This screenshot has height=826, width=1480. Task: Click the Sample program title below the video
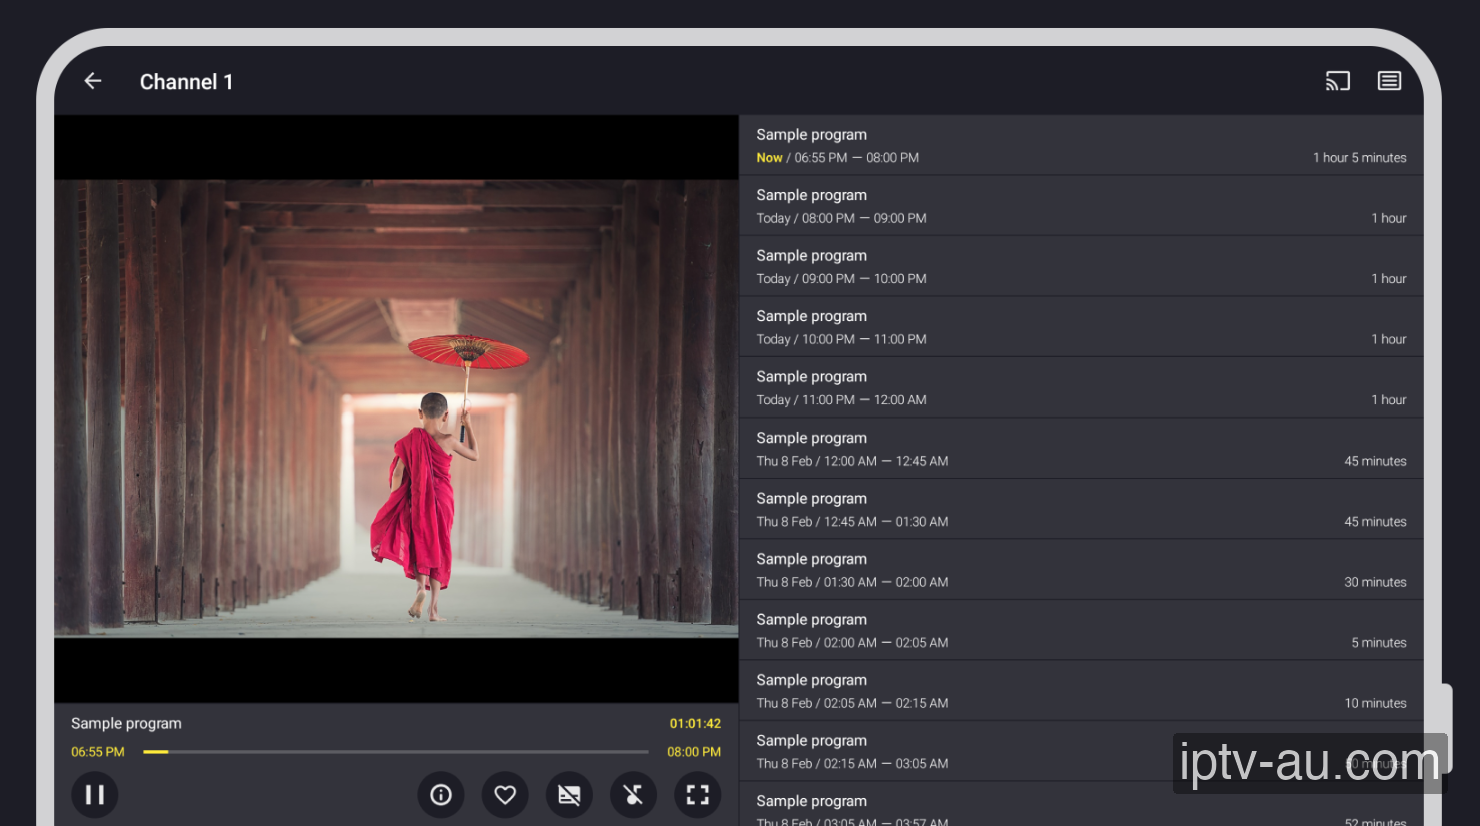(126, 723)
